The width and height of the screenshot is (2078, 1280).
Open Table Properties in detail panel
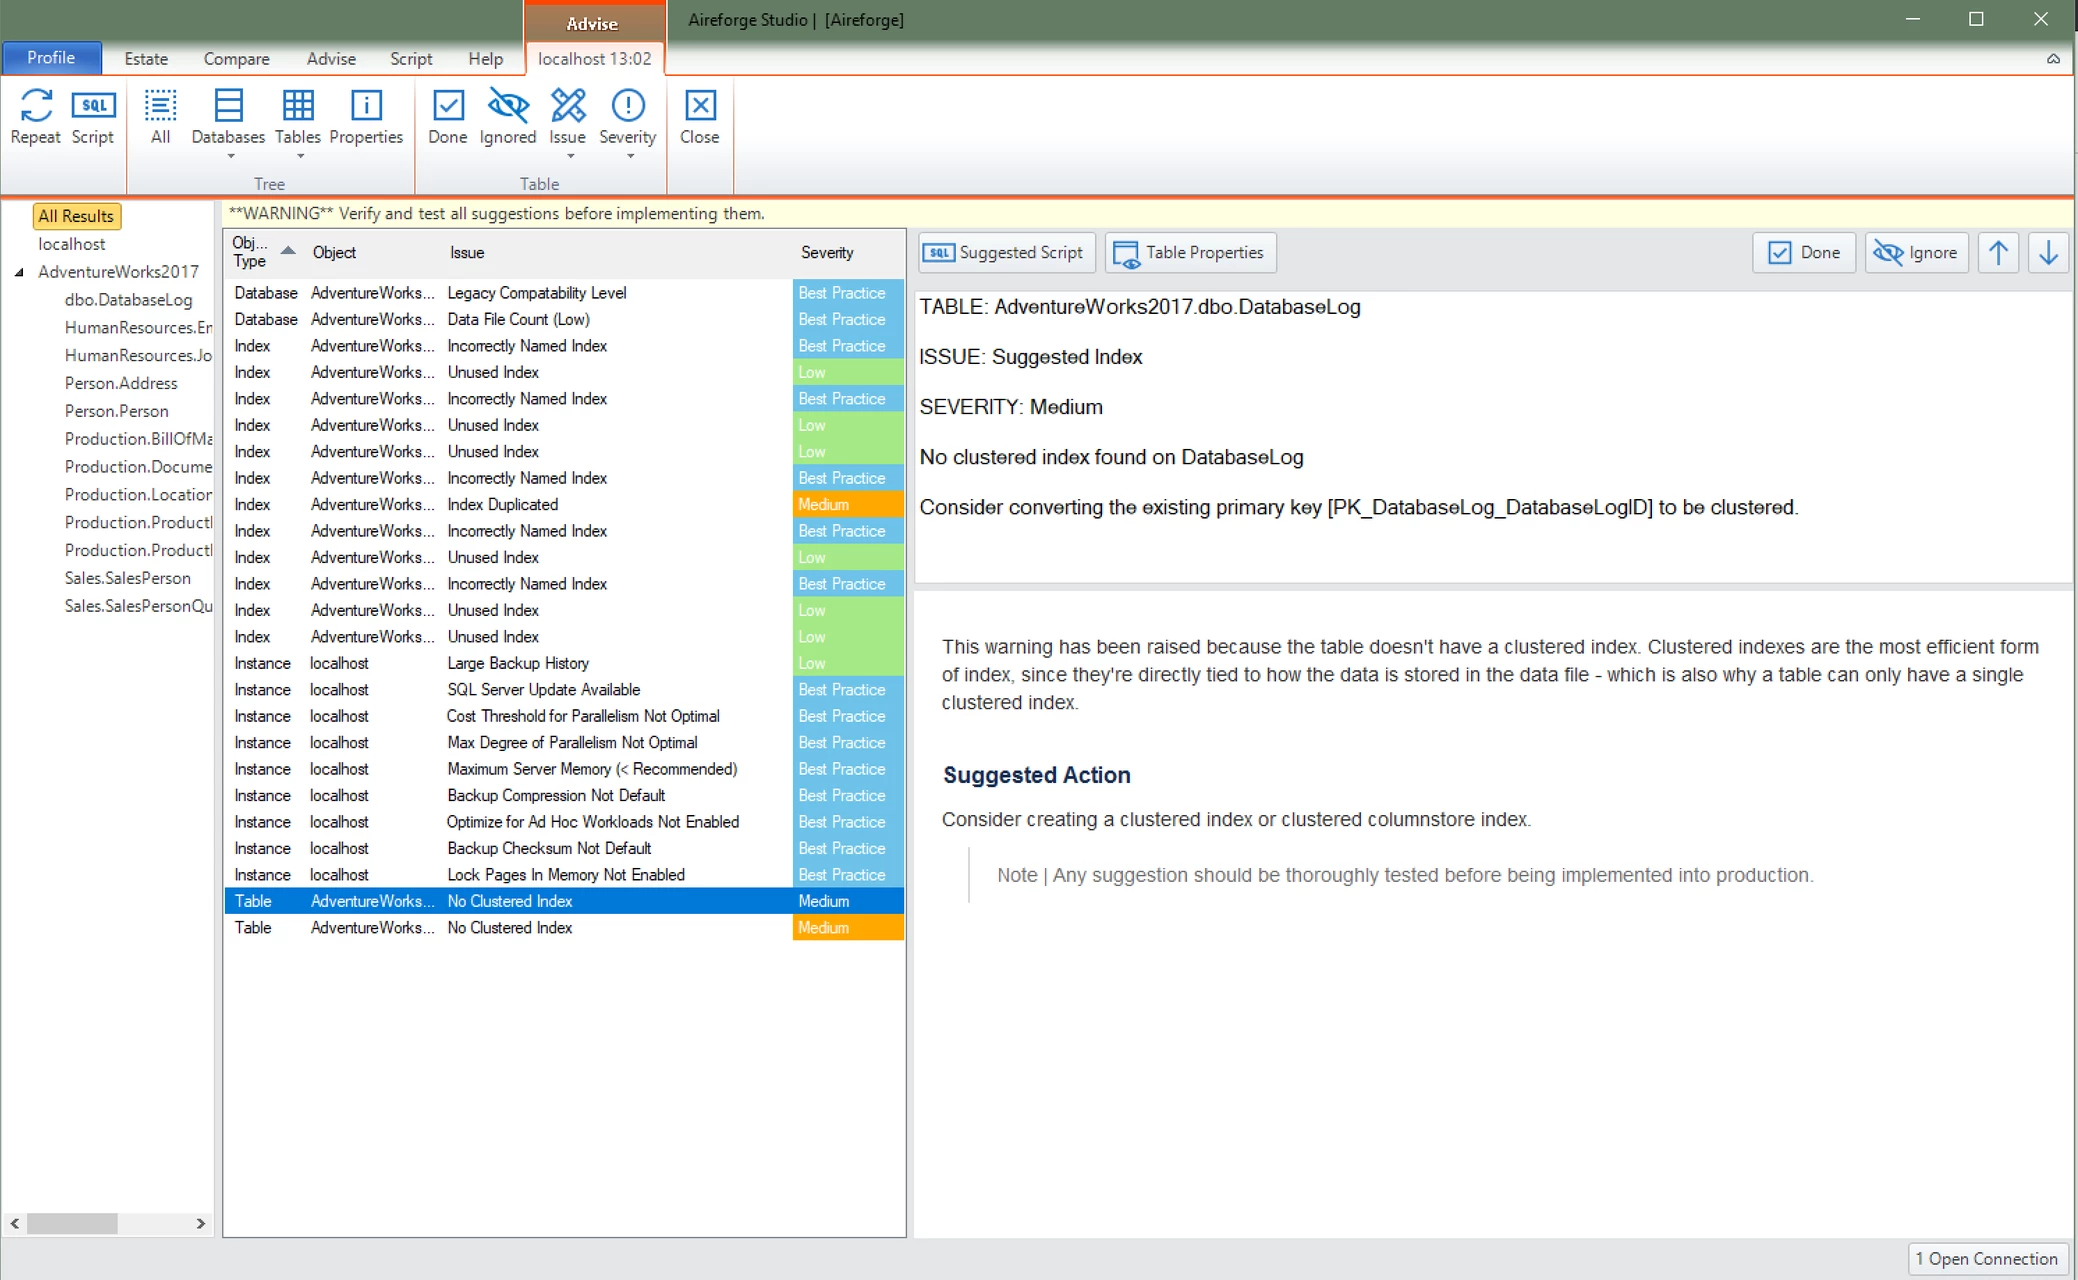1190,253
